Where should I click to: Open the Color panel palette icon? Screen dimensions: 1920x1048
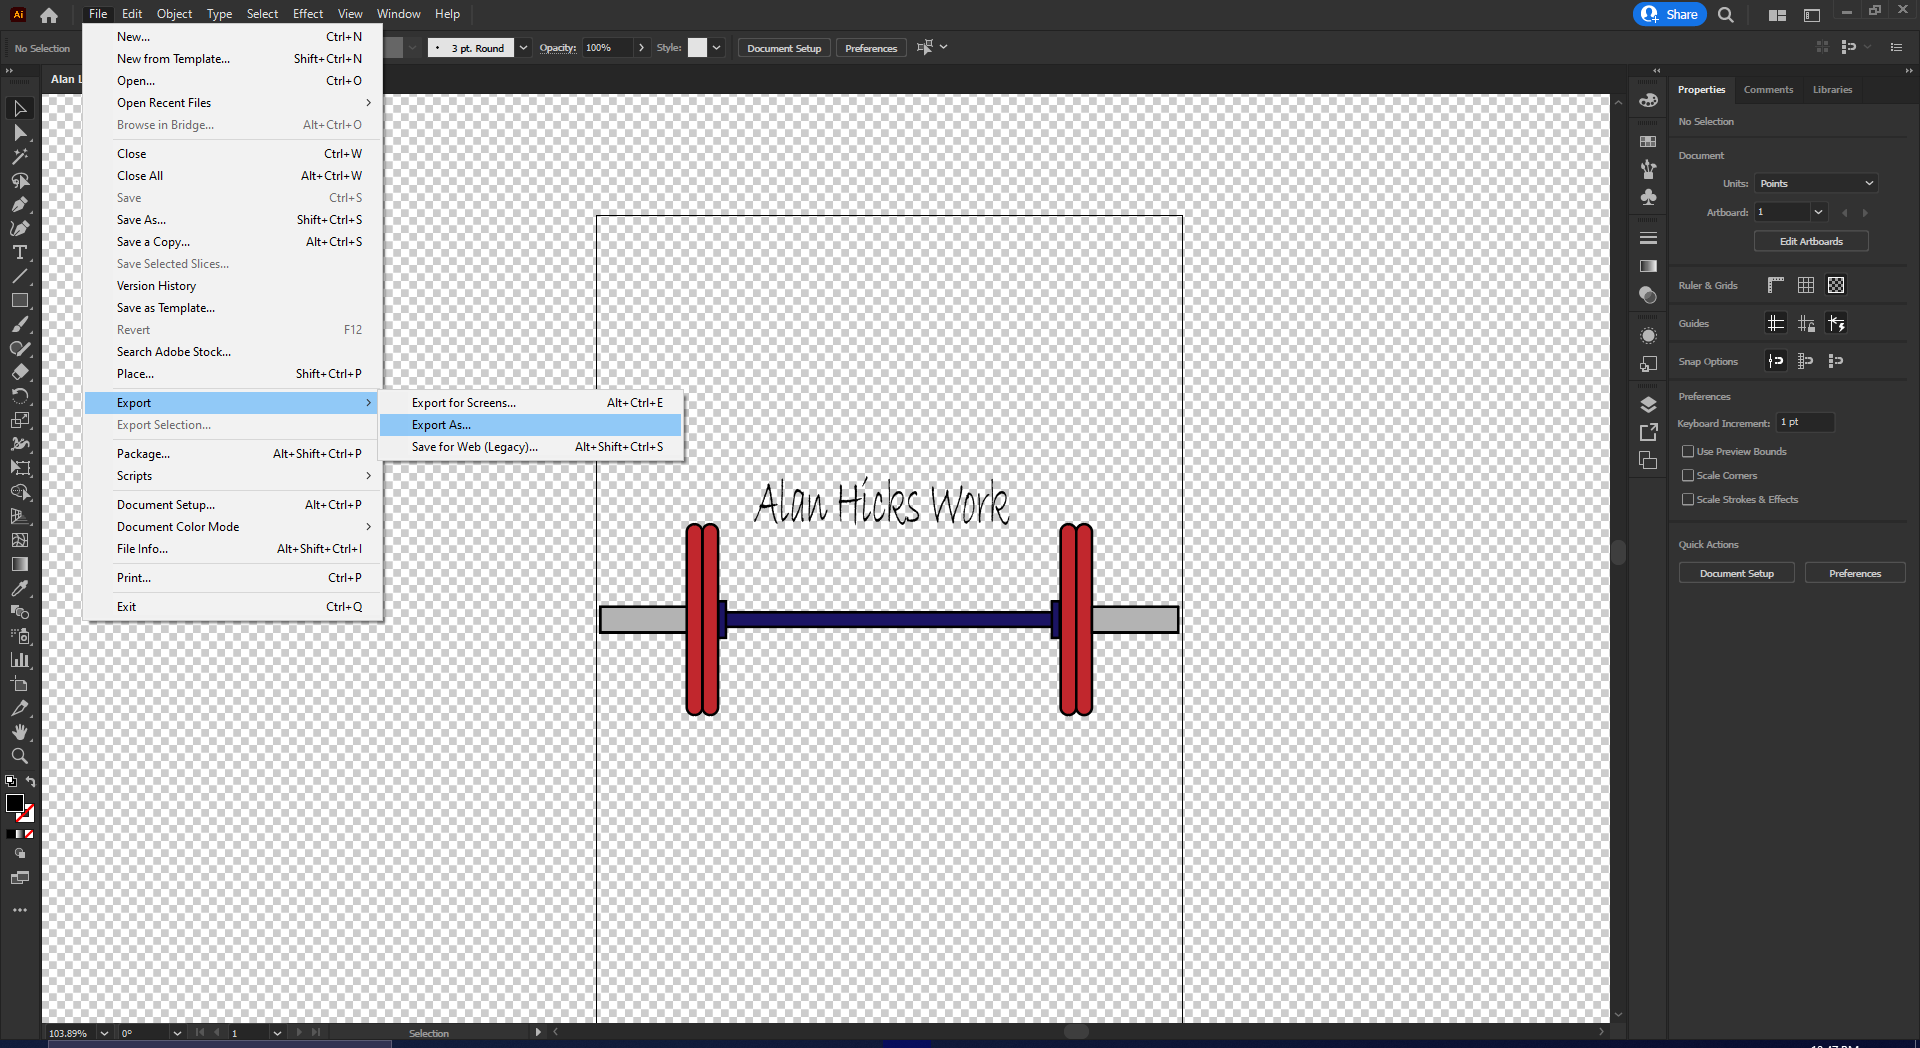pyautogui.click(x=1649, y=101)
